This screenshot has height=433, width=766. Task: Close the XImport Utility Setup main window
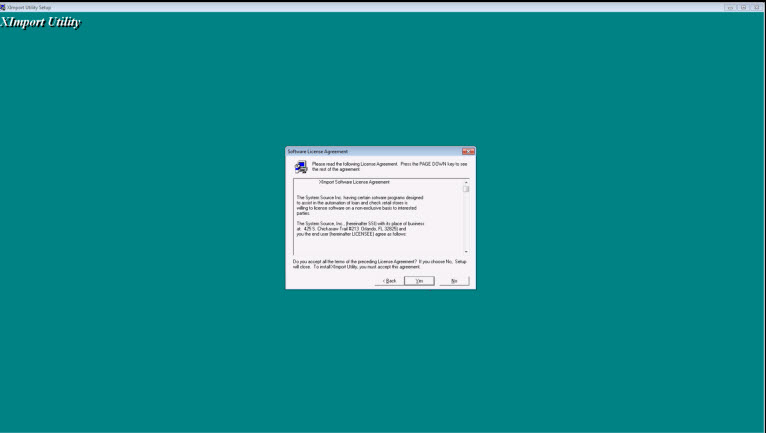point(757,7)
